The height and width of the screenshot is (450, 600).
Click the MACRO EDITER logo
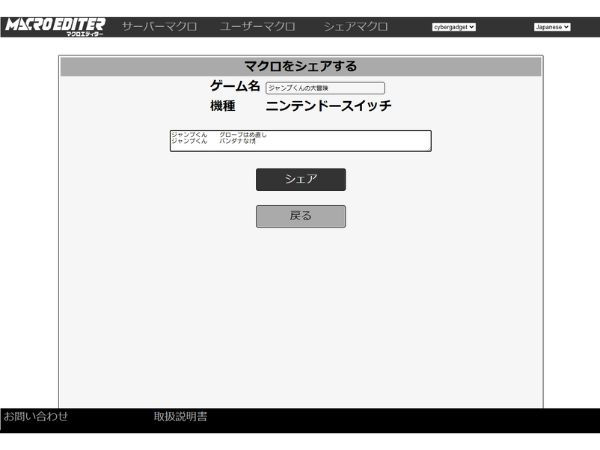[53, 23]
